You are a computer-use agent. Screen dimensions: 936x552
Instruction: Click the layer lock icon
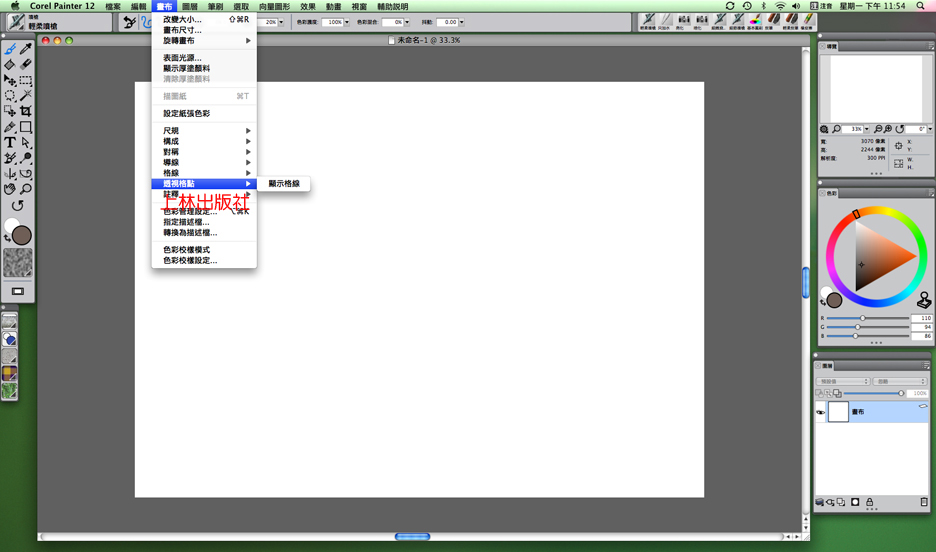[869, 502]
